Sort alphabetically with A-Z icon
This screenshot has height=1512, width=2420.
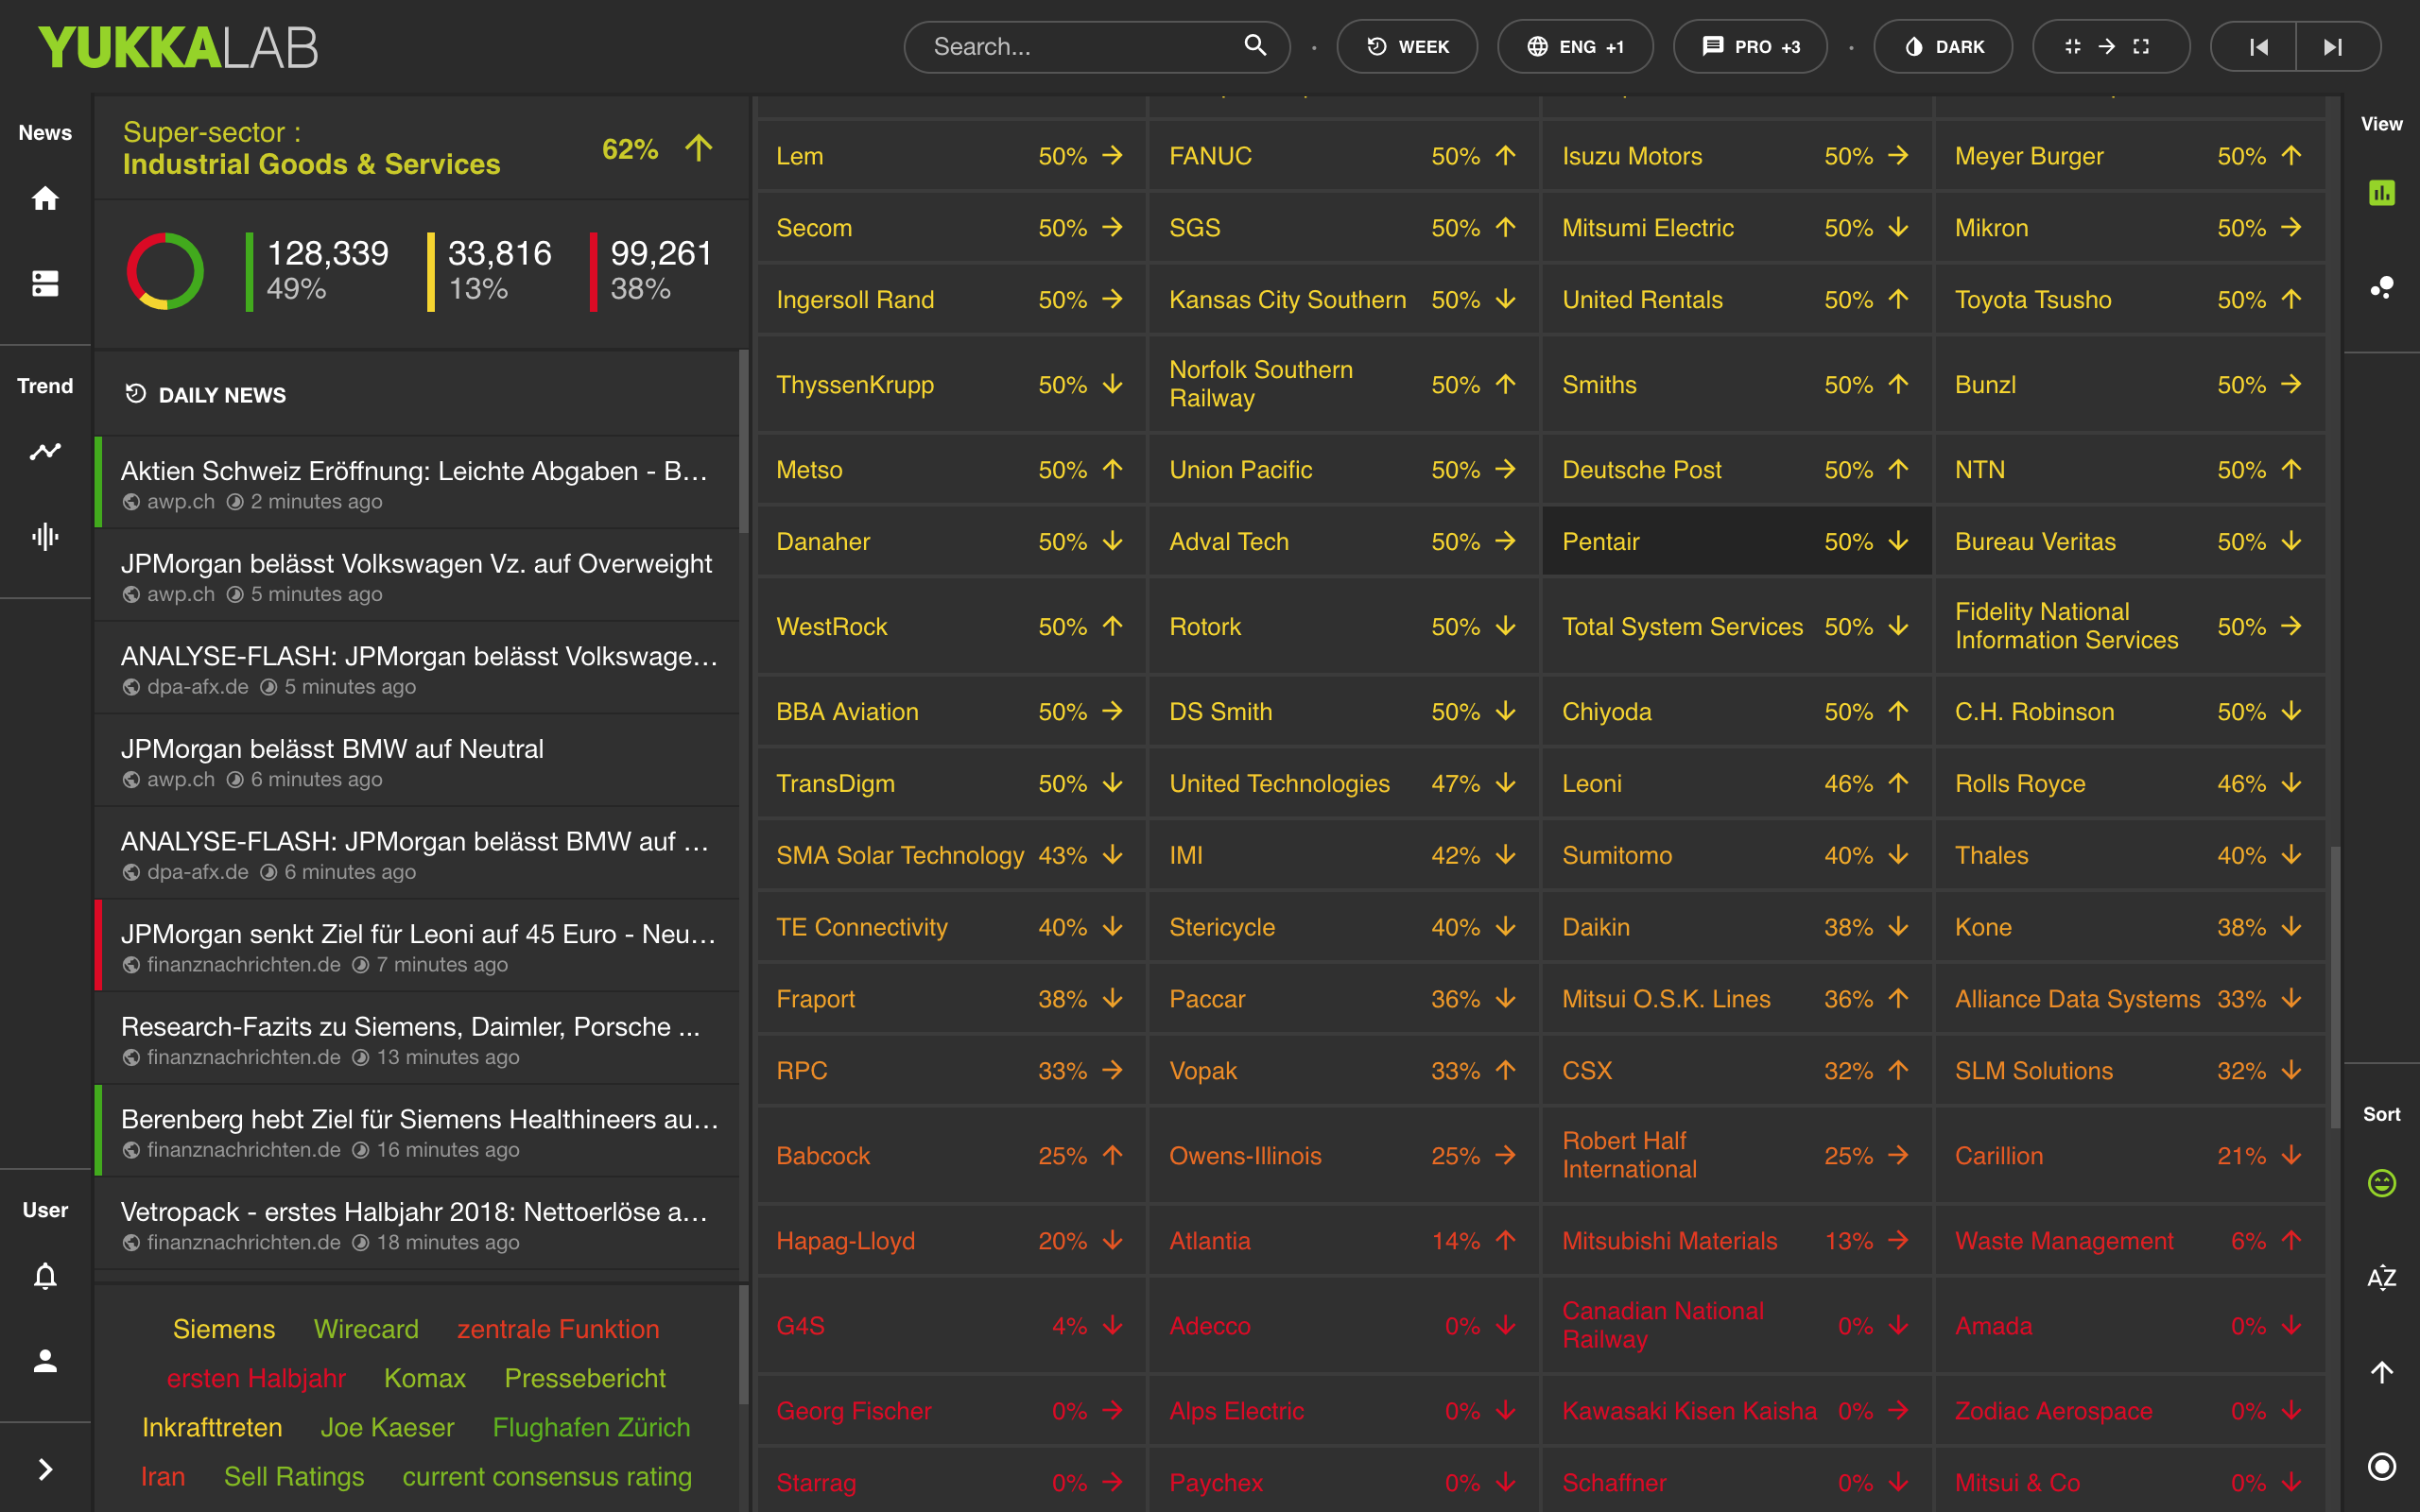pyautogui.click(x=2382, y=1277)
